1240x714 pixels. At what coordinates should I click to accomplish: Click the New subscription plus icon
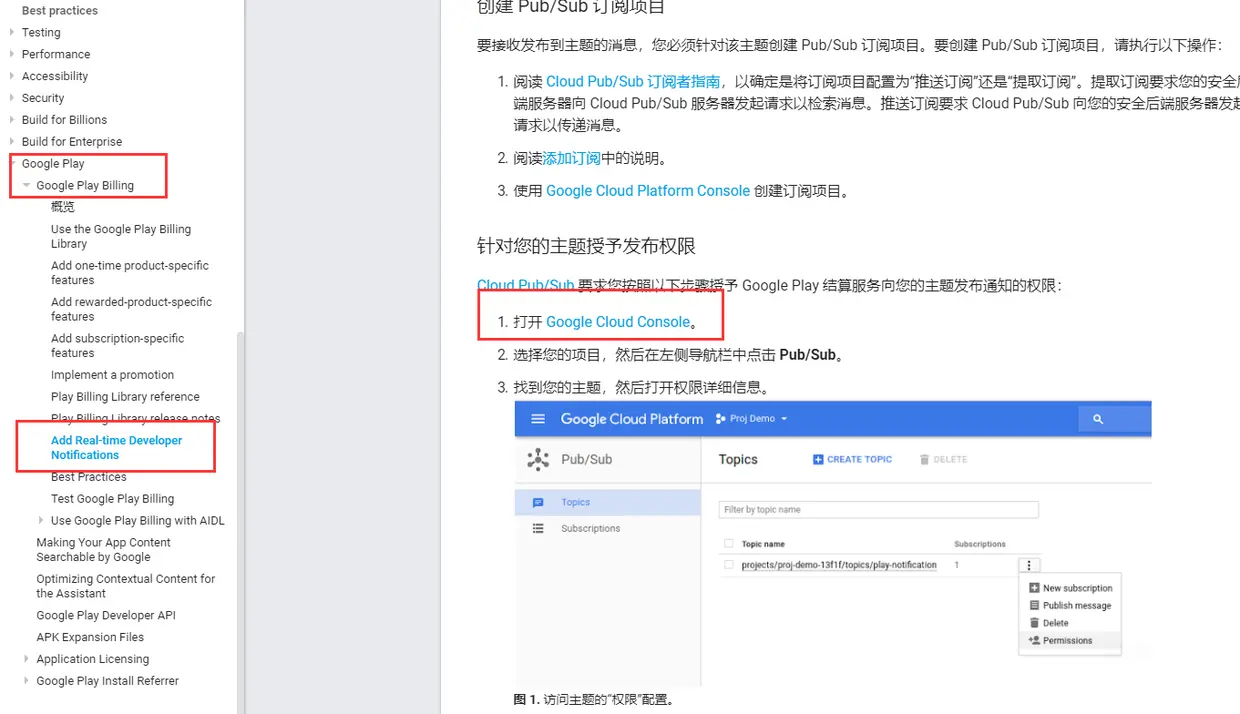point(1034,587)
